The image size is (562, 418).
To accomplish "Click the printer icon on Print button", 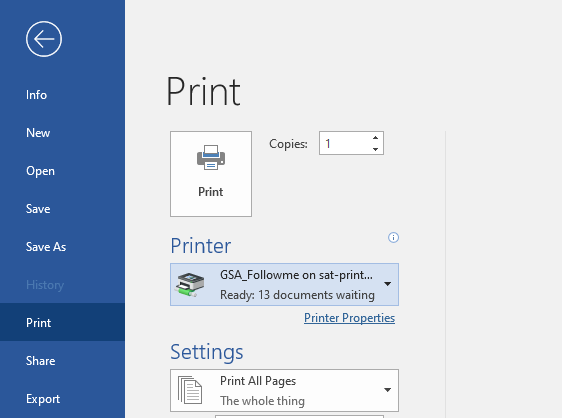I will point(211,157).
